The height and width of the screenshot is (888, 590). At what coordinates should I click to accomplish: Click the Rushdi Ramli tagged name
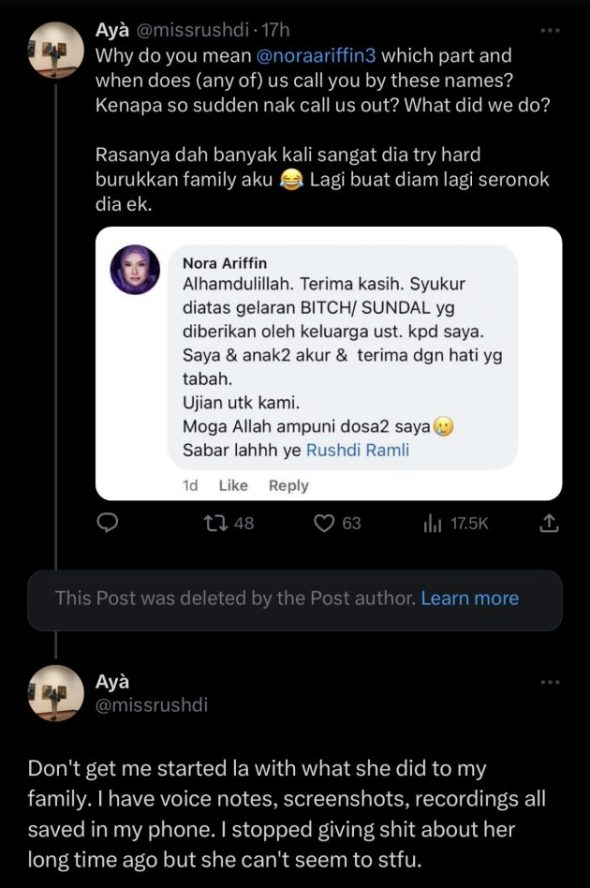[x=357, y=450]
